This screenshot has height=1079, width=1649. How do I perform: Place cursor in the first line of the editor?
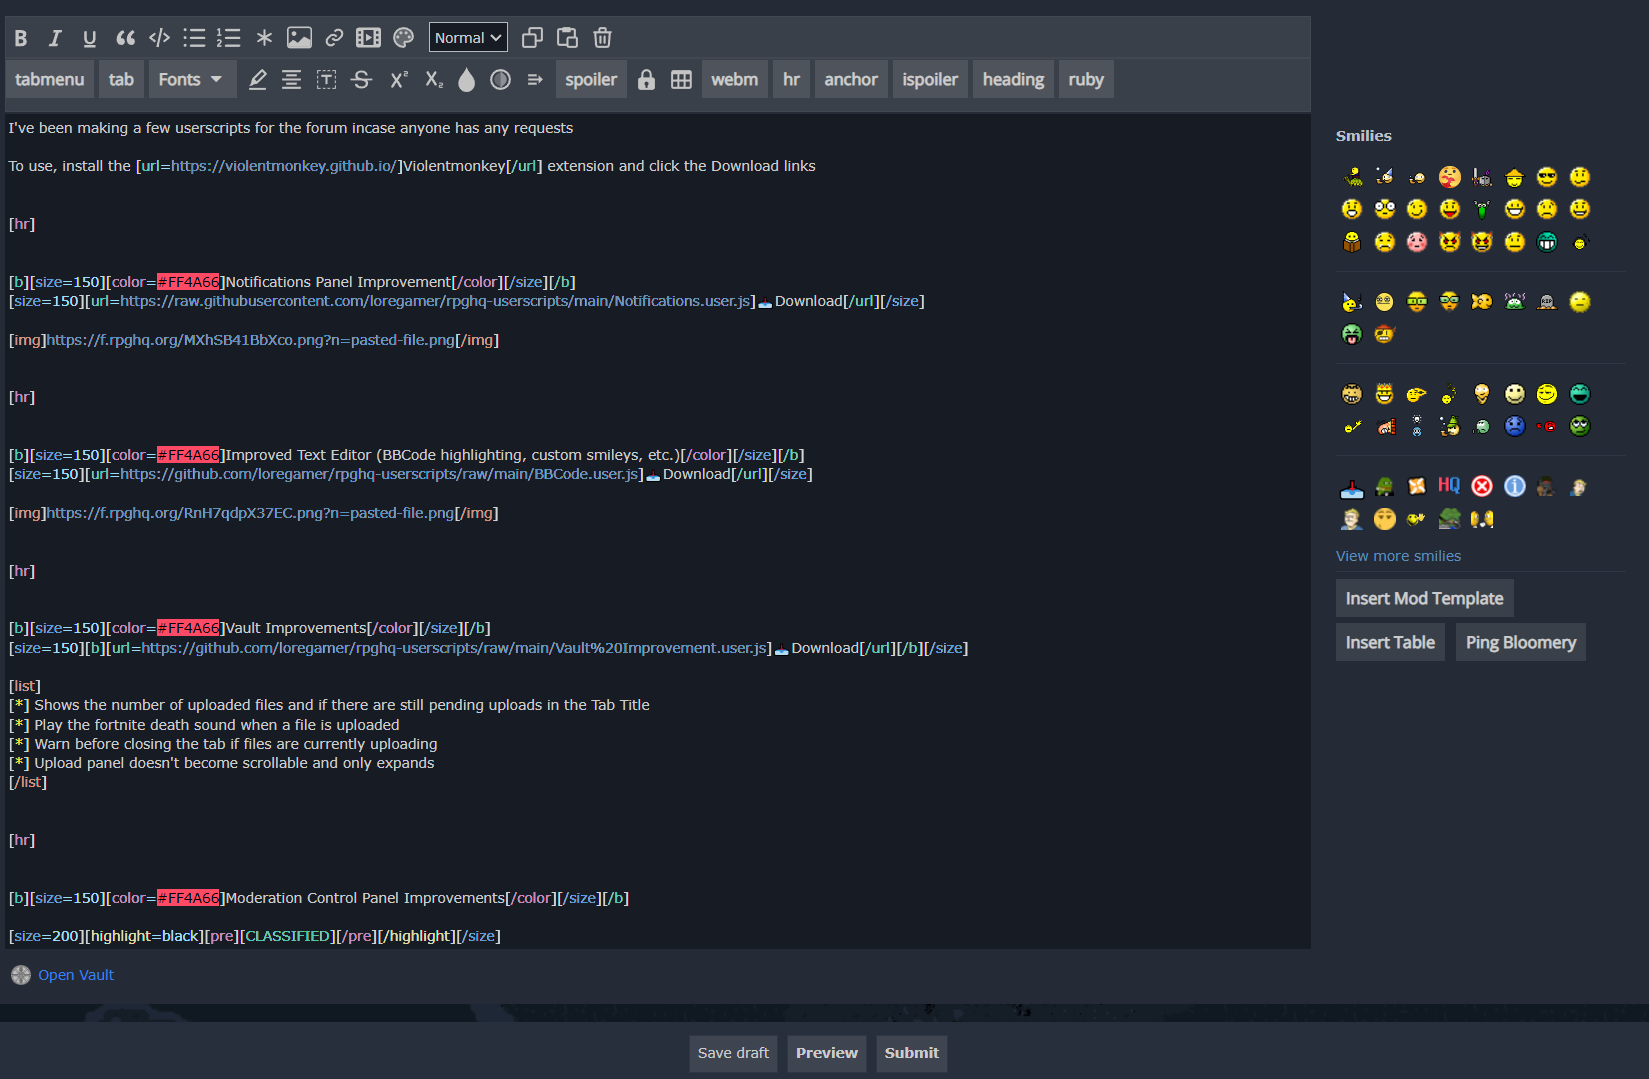pos(291,128)
